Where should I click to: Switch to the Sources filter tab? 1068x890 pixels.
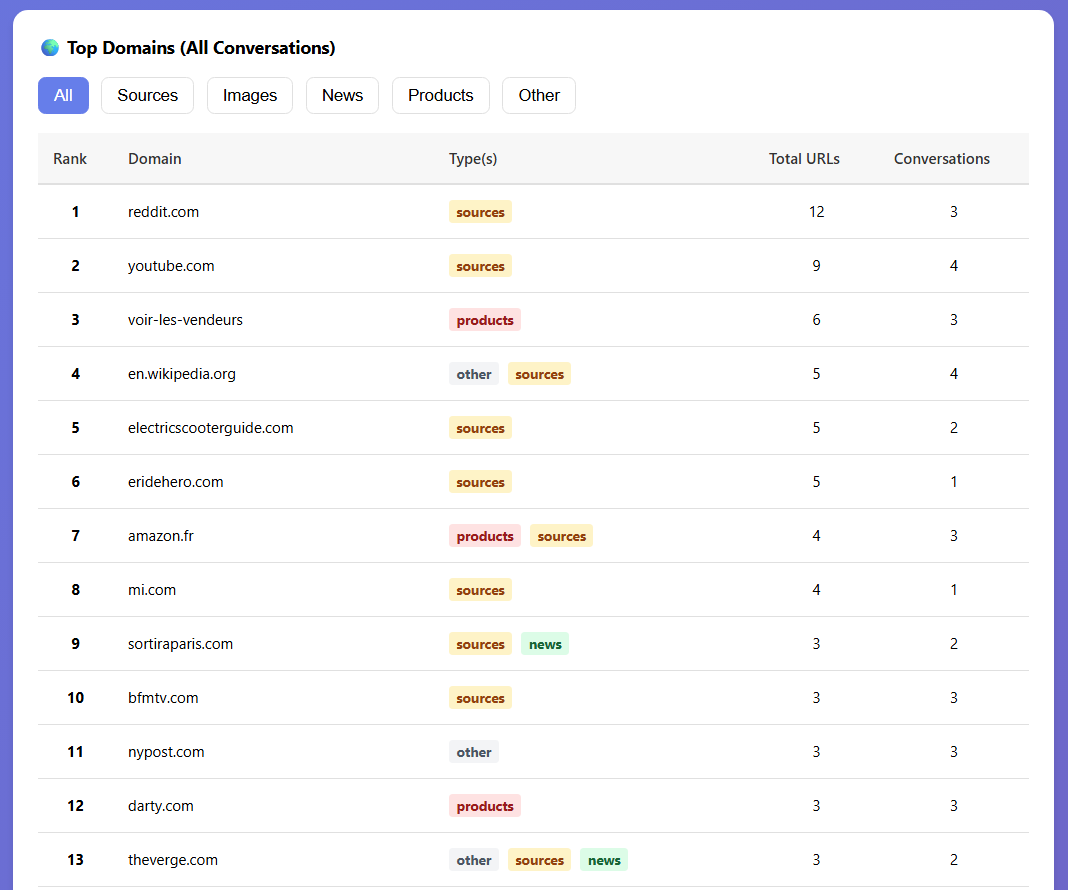pyautogui.click(x=147, y=96)
